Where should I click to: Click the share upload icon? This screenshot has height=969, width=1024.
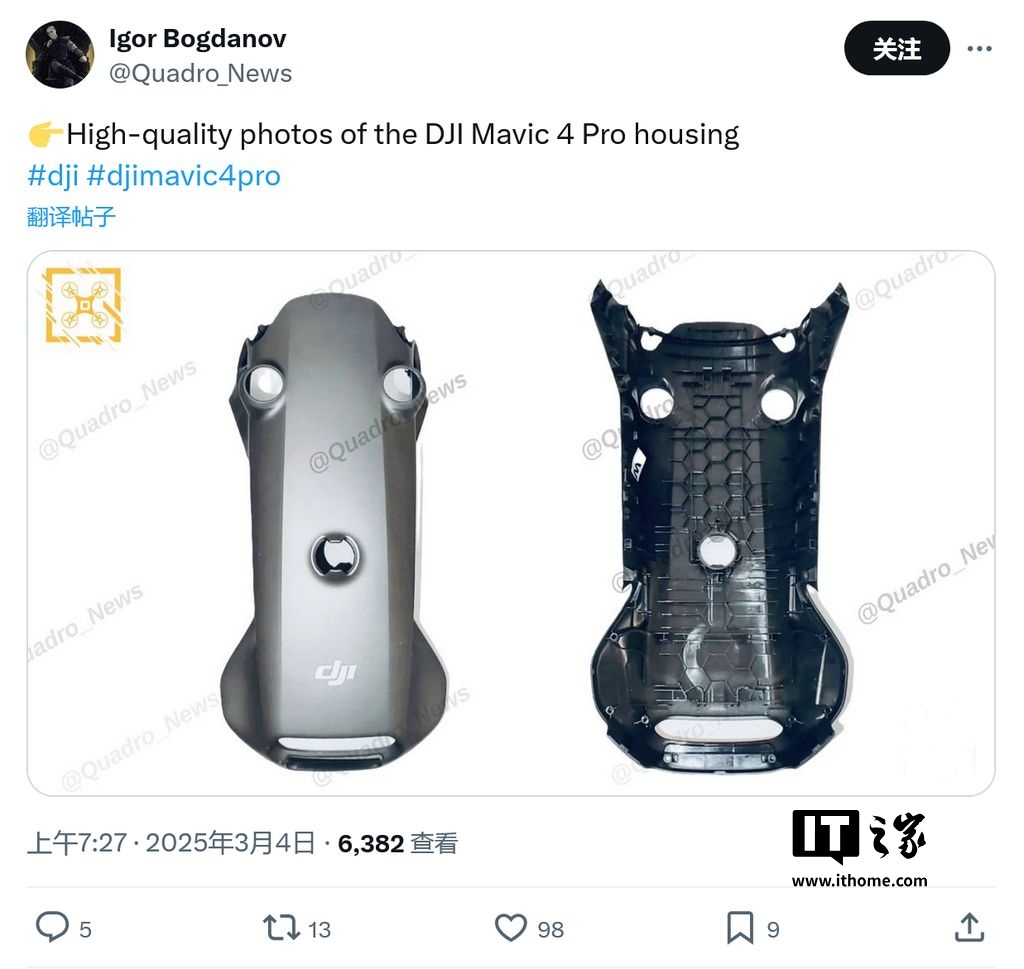click(x=969, y=927)
